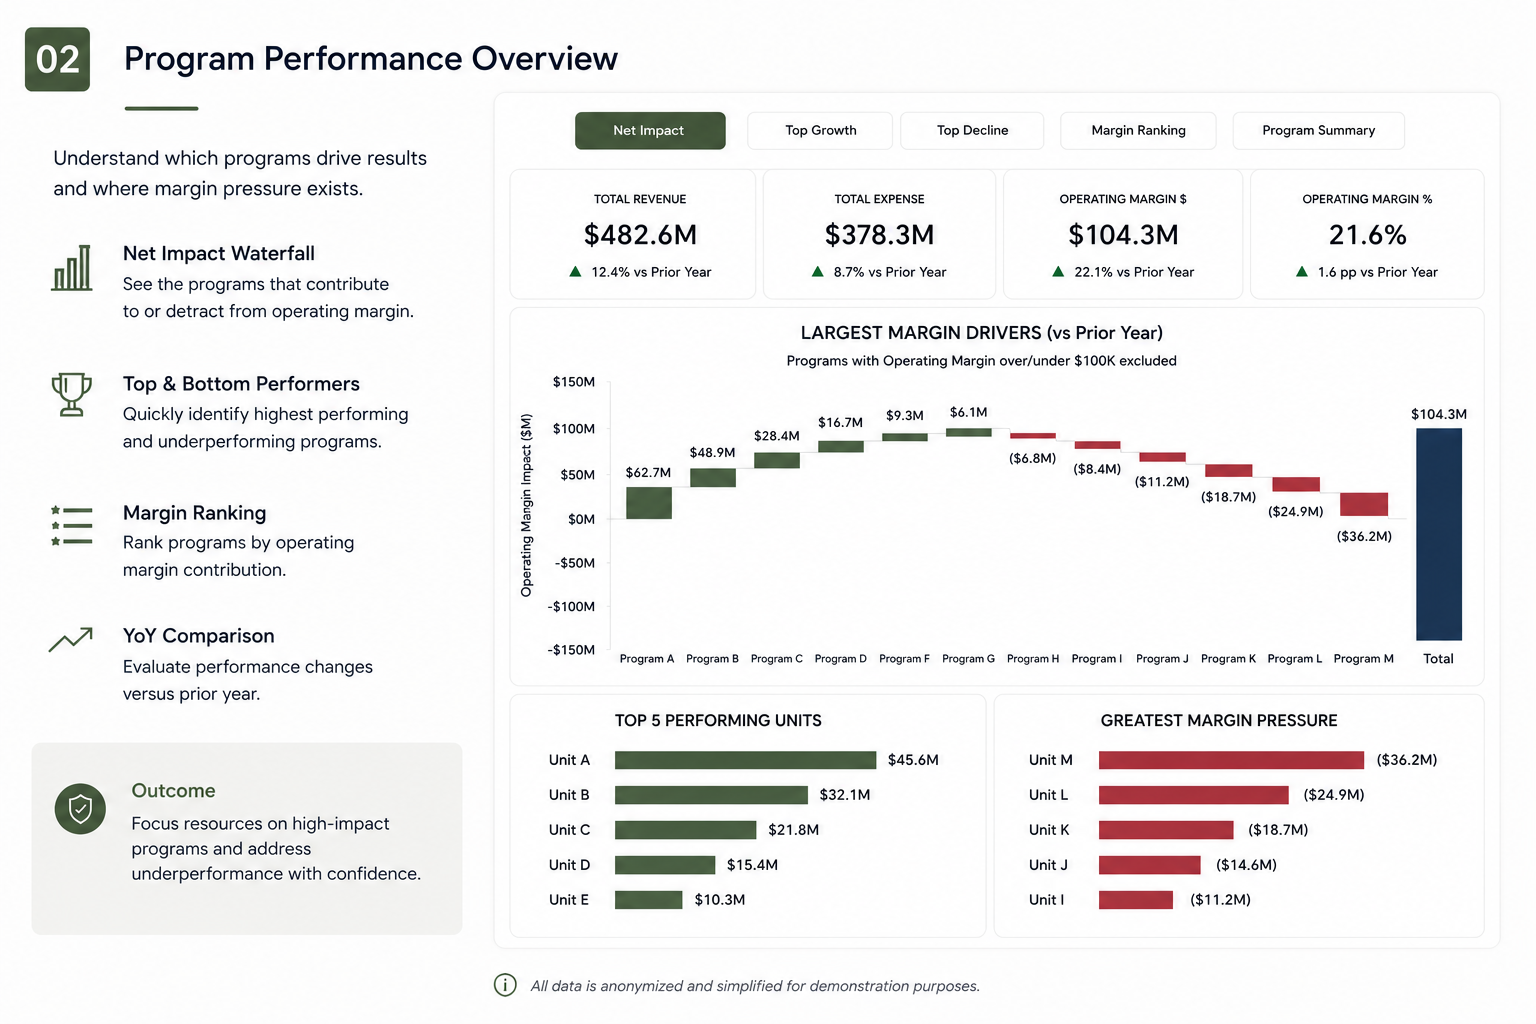
Task: Click the Program J ($11.2M) red waterfall bar
Action: [x=1162, y=457]
